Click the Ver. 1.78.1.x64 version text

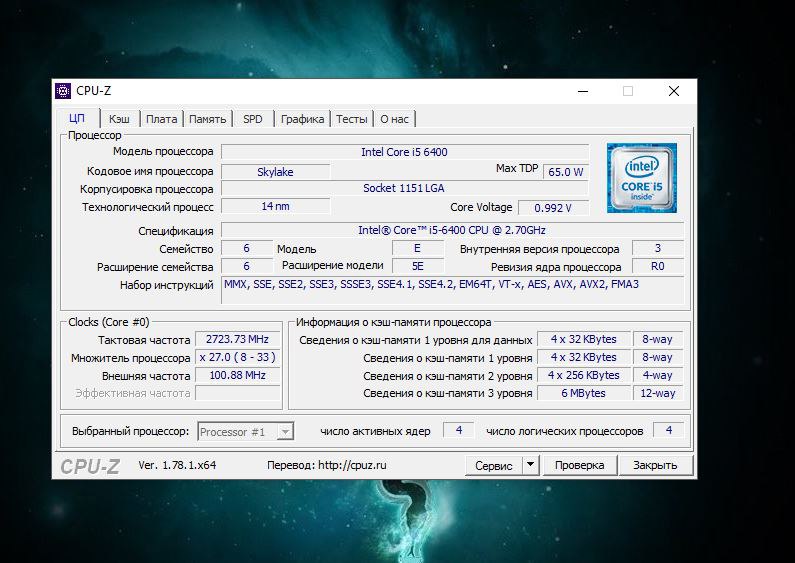click(x=177, y=465)
